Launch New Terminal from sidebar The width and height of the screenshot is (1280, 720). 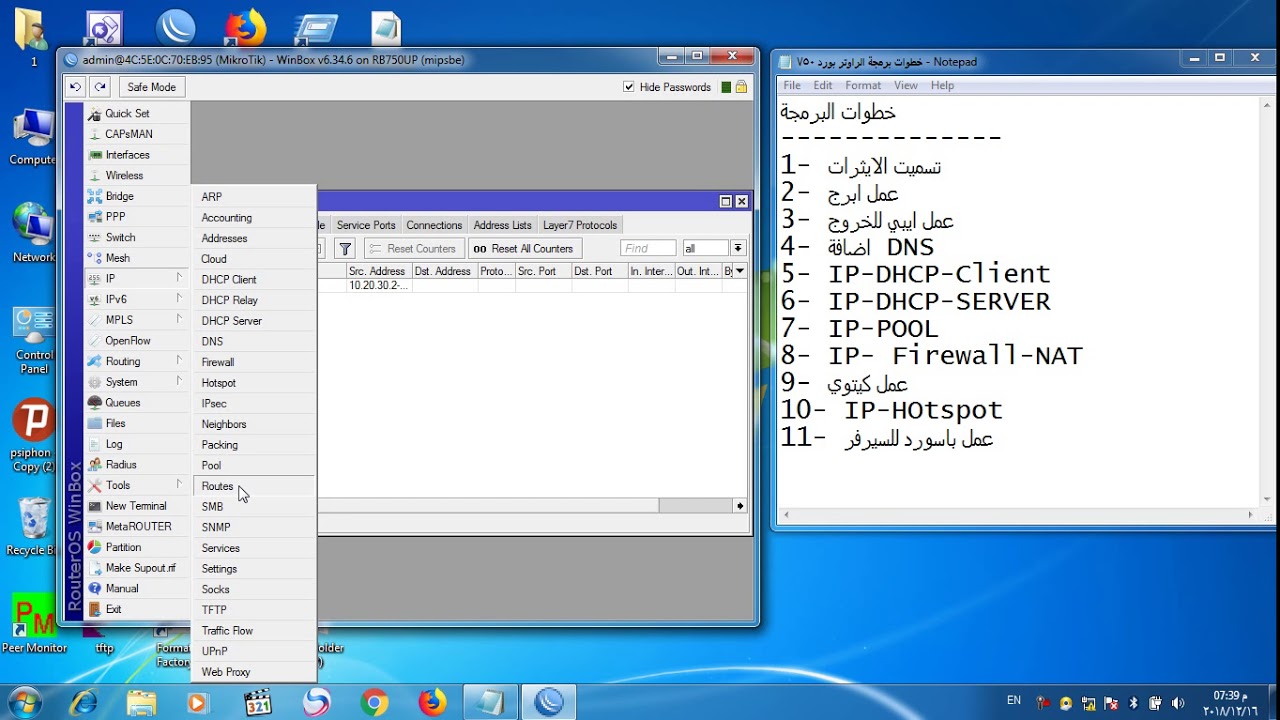[136, 506]
